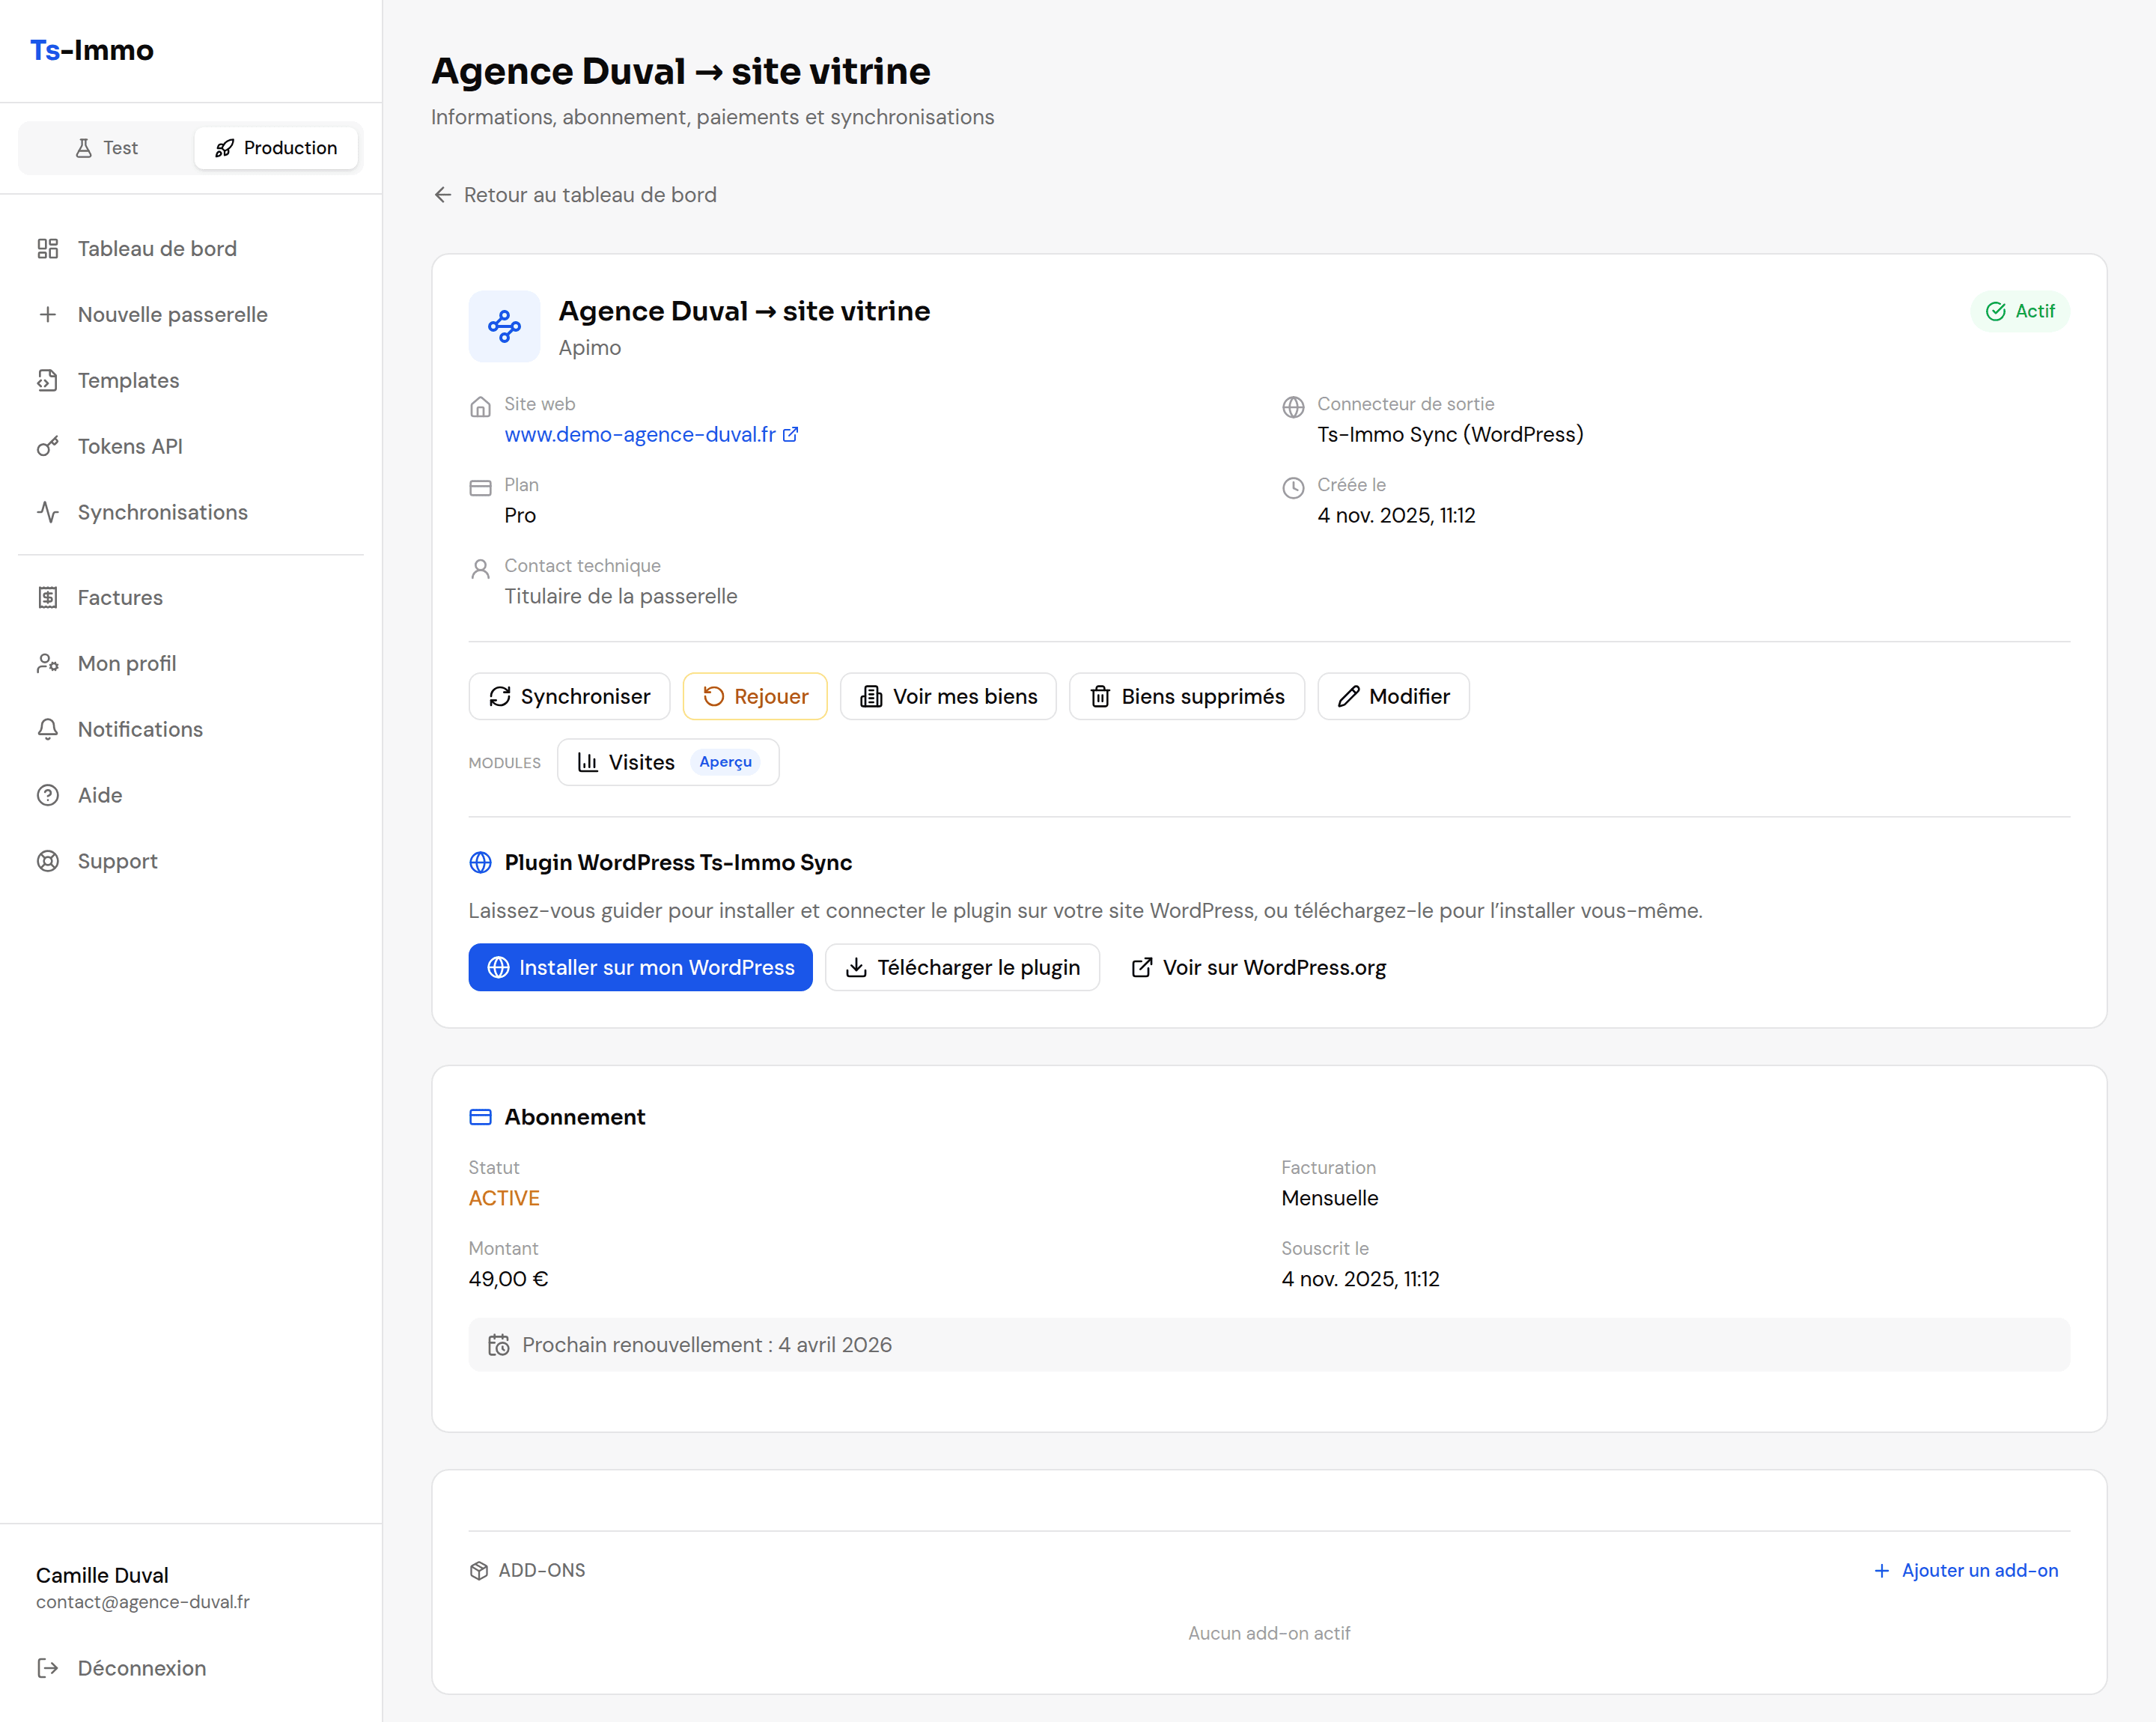Click the Aucun add-on actif text

pyautogui.click(x=1269, y=1633)
